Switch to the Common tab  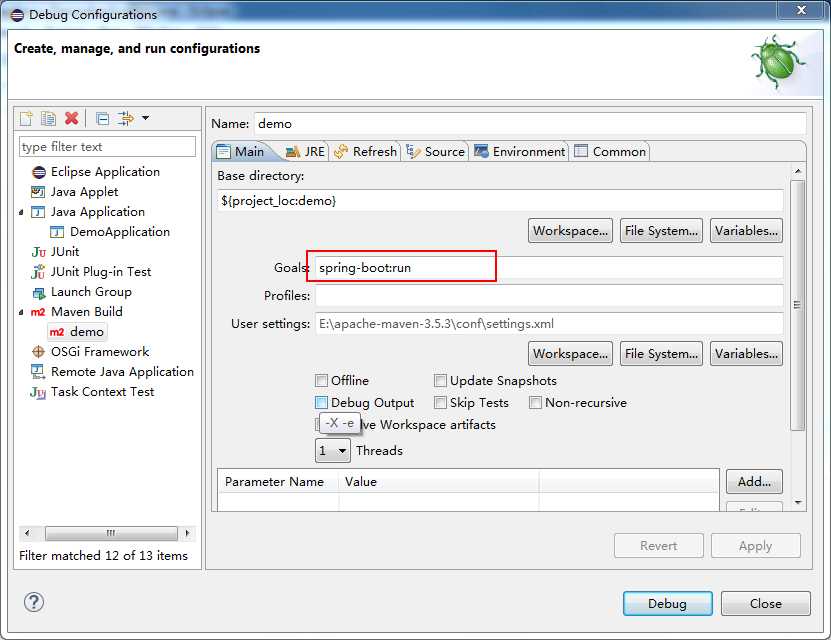pyautogui.click(x=610, y=152)
